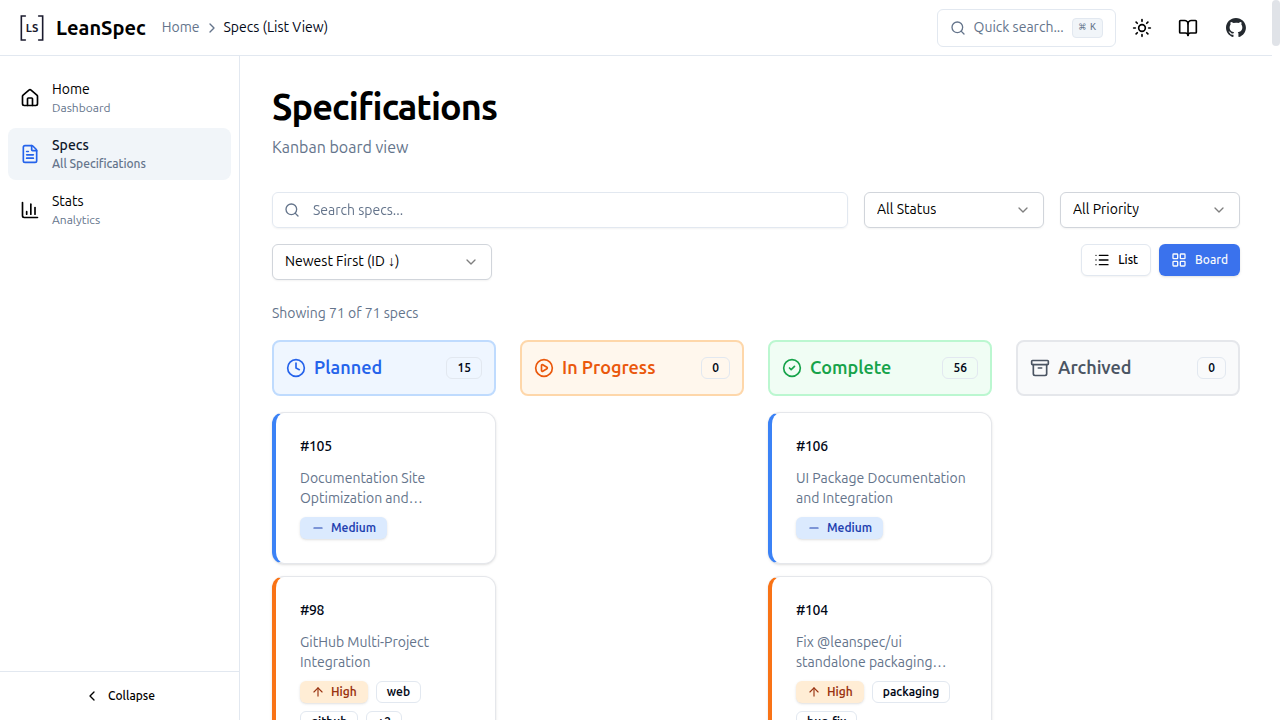Click the clock icon on the Planned column
The width and height of the screenshot is (1280, 720).
click(x=295, y=367)
